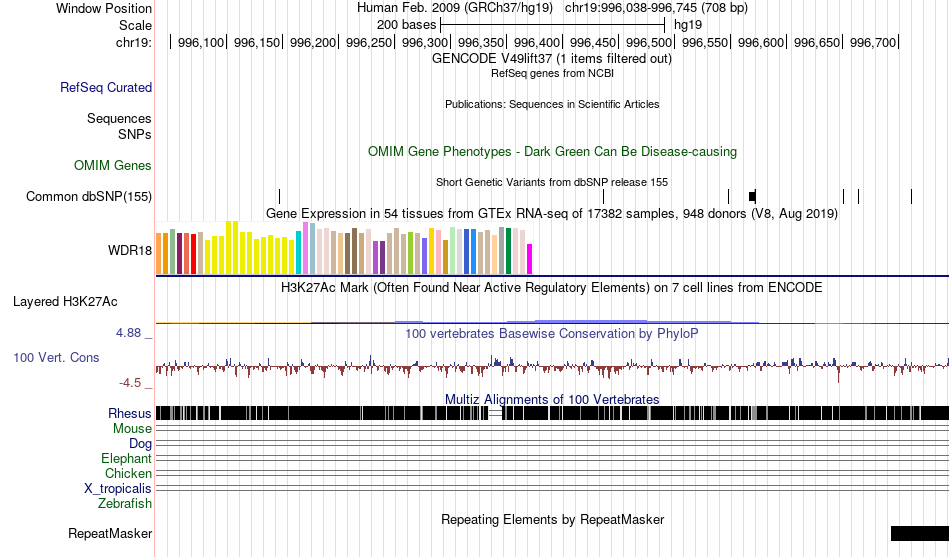Click the WDR18 gene label
Viewport: 950px width, 557px height.
(130, 250)
